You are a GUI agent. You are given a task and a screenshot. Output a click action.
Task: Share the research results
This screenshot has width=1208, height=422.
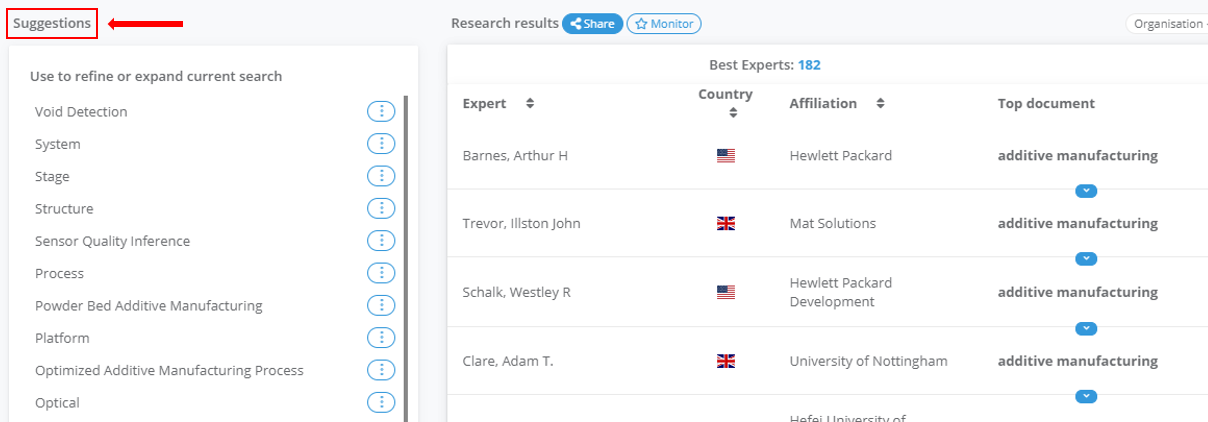(592, 24)
